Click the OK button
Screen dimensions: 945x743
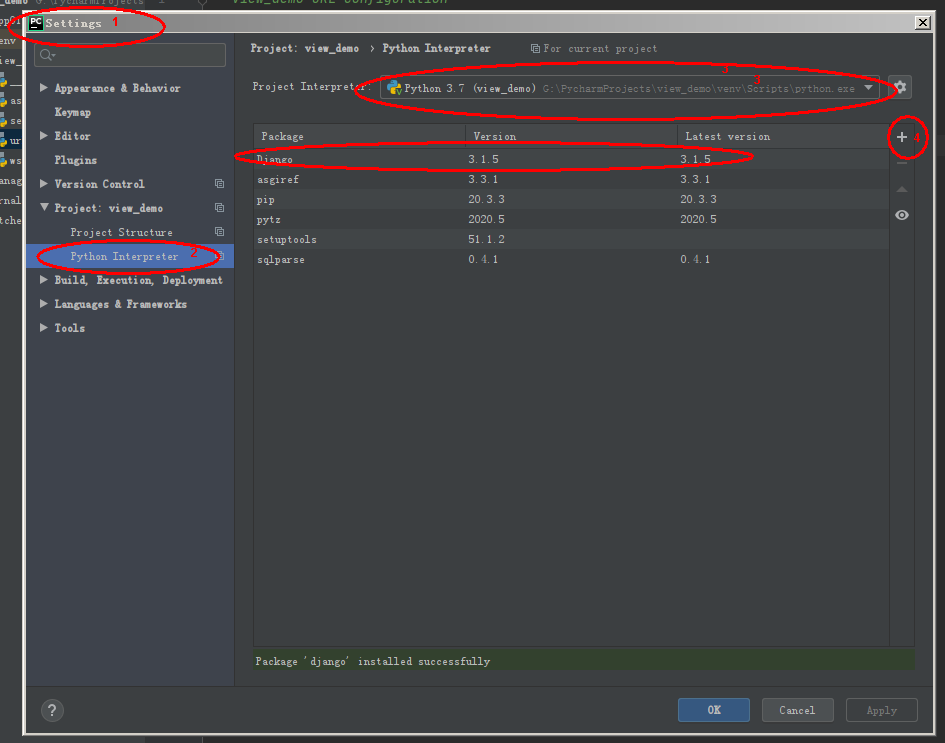point(714,710)
